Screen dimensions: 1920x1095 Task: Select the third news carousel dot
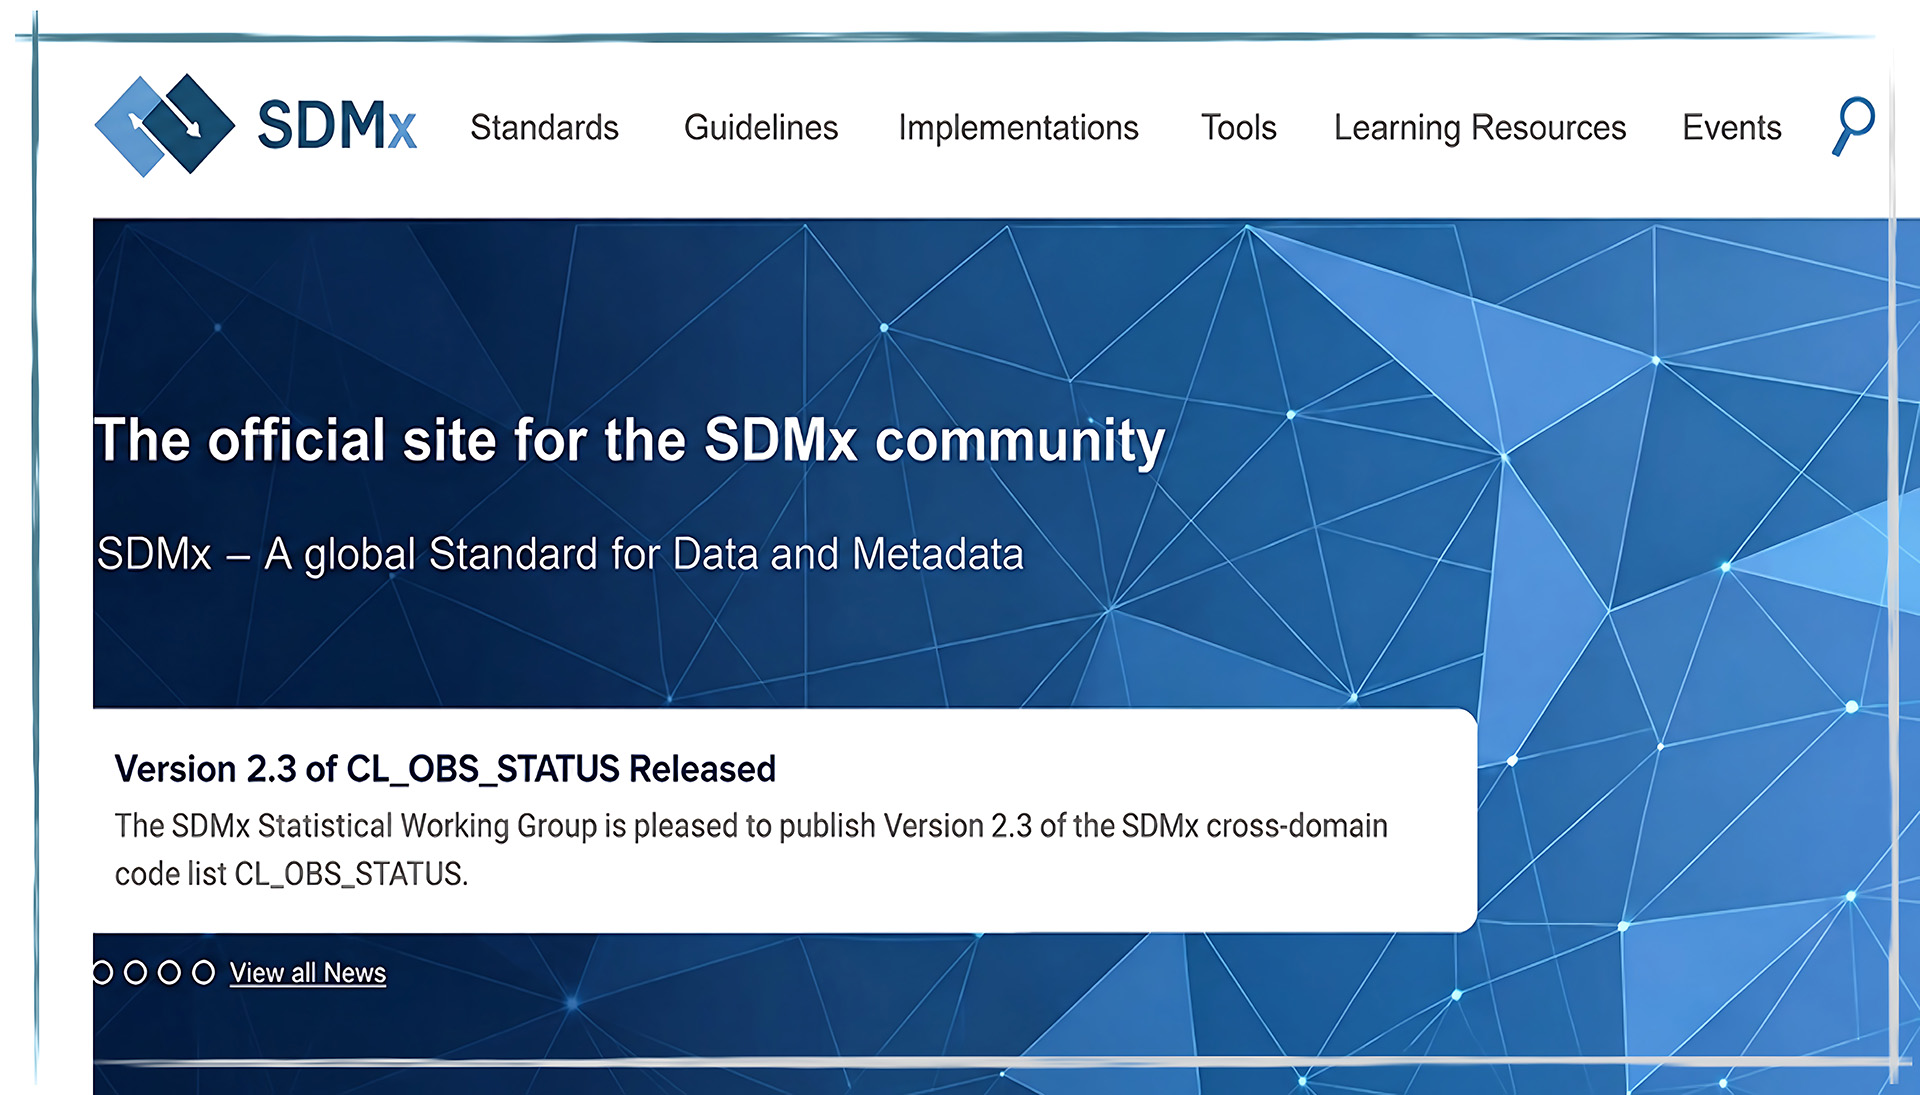pos(170,973)
